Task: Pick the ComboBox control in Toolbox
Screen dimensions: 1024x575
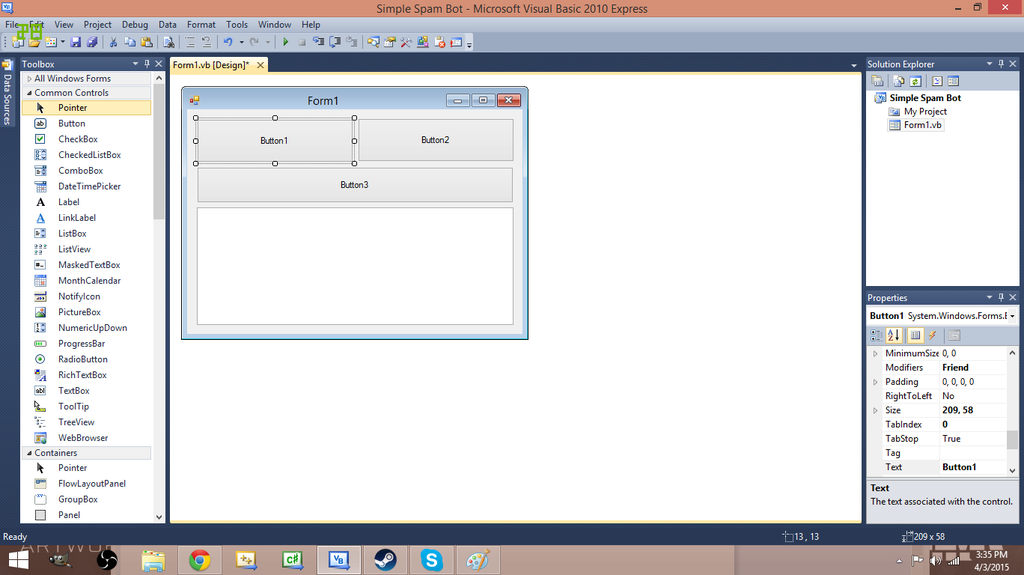Action: 87,171
